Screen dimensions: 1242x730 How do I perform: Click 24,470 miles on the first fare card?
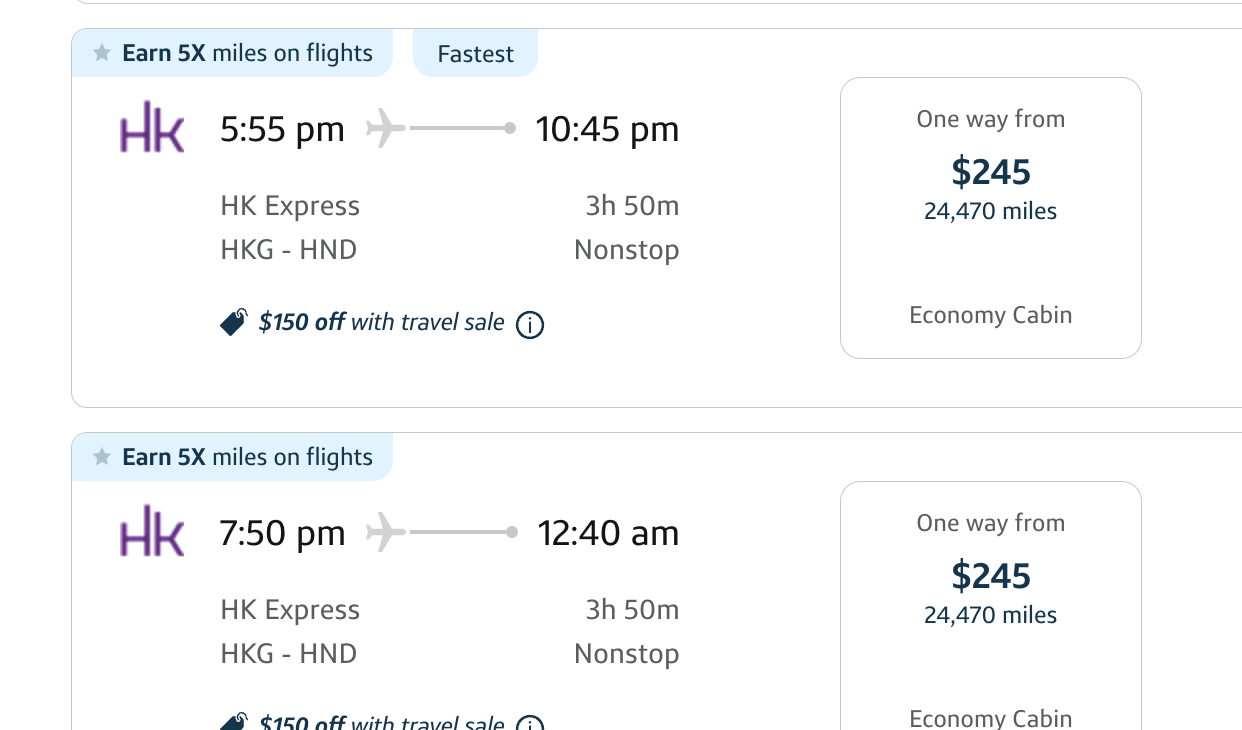tap(990, 212)
